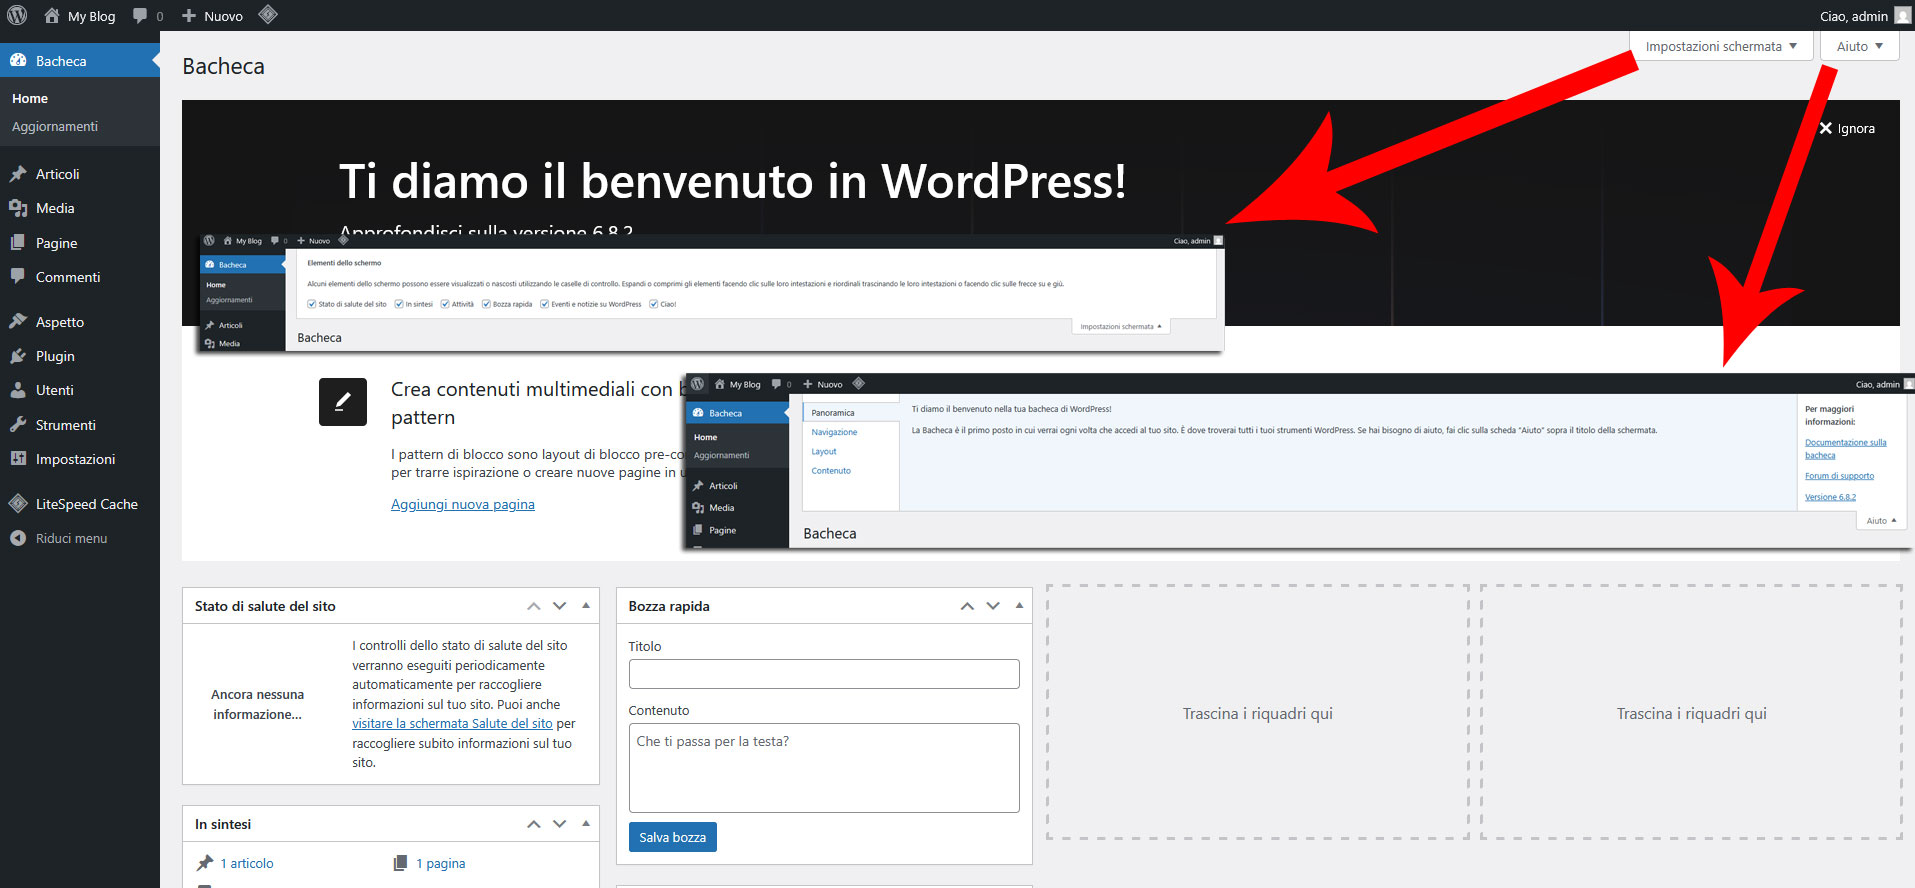Select Bacheca dashboard icon in main left sidebar
Screen dimensions: 1915x888
point(18,60)
